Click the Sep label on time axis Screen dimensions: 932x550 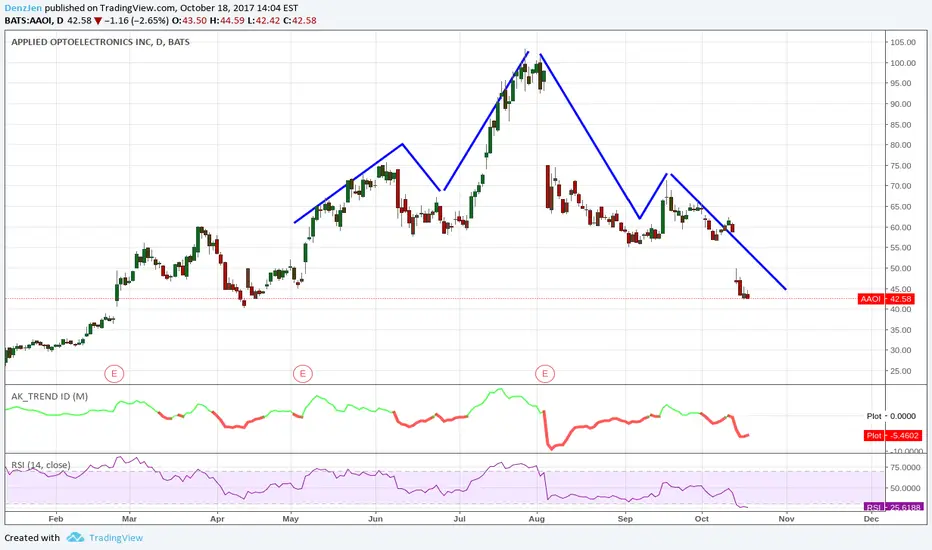point(625,519)
